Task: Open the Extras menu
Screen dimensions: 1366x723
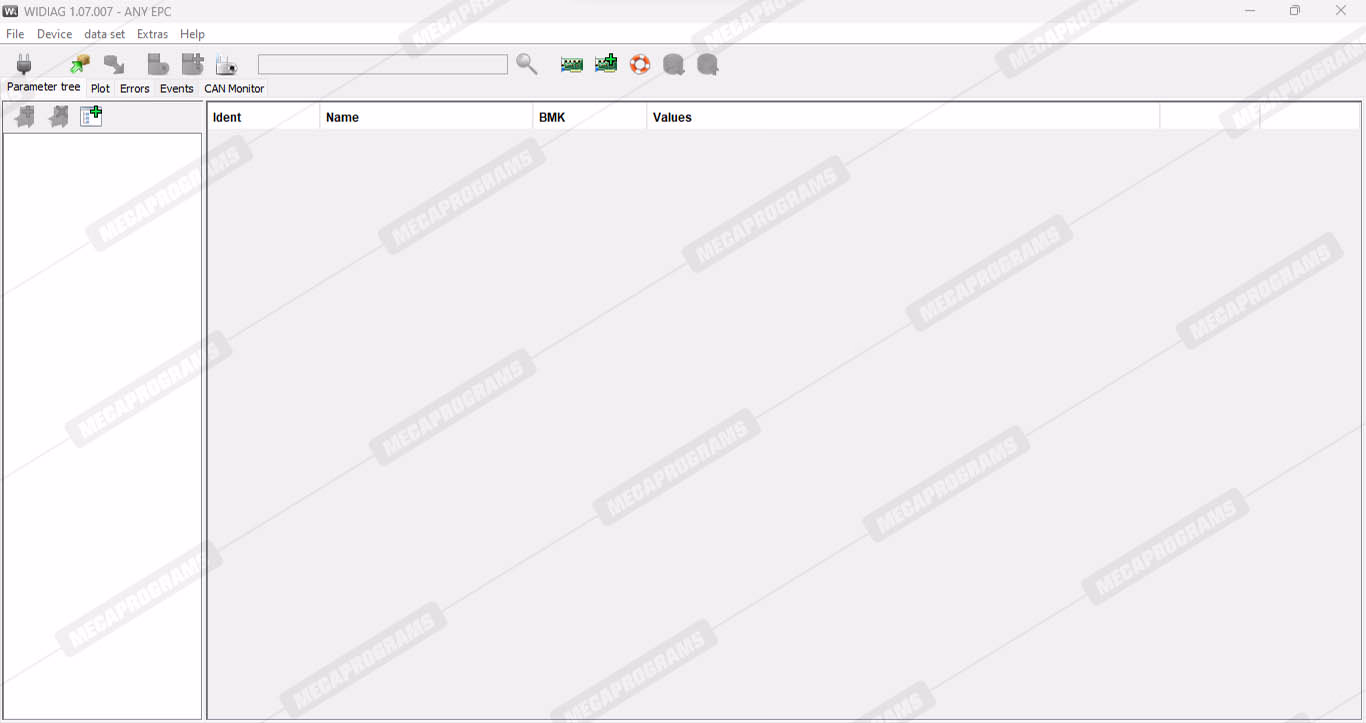Action: (152, 34)
